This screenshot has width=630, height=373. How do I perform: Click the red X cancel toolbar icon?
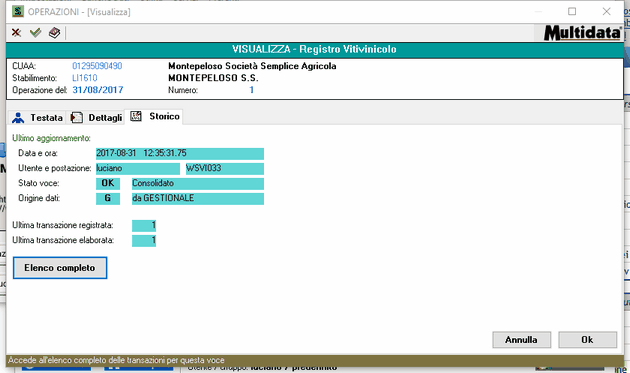click(x=16, y=33)
